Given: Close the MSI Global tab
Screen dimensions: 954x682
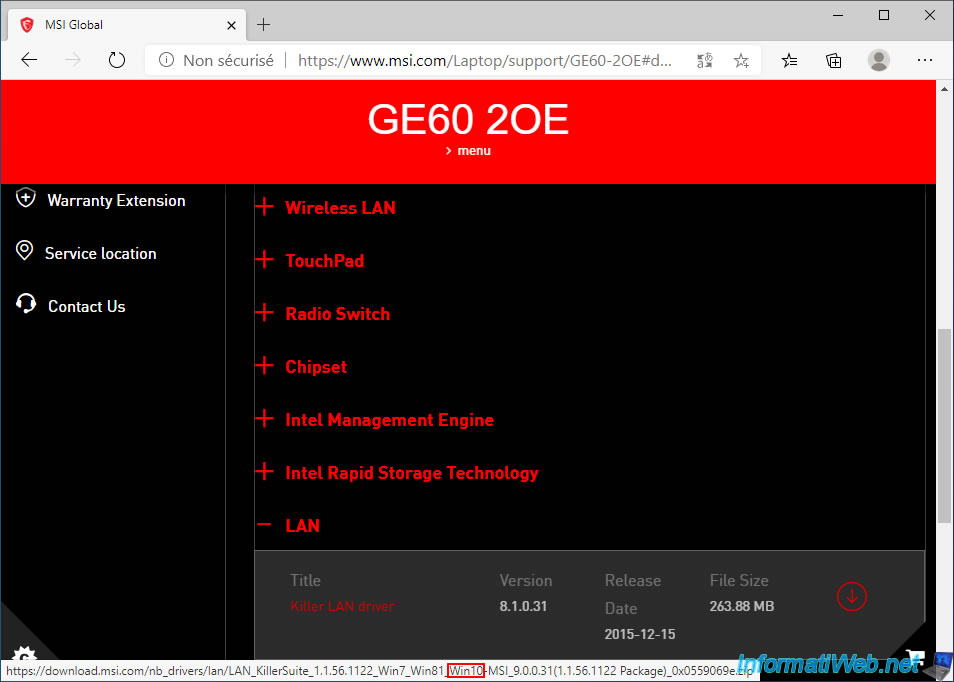Looking at the screenshot, I should click(x=231, y=26).
